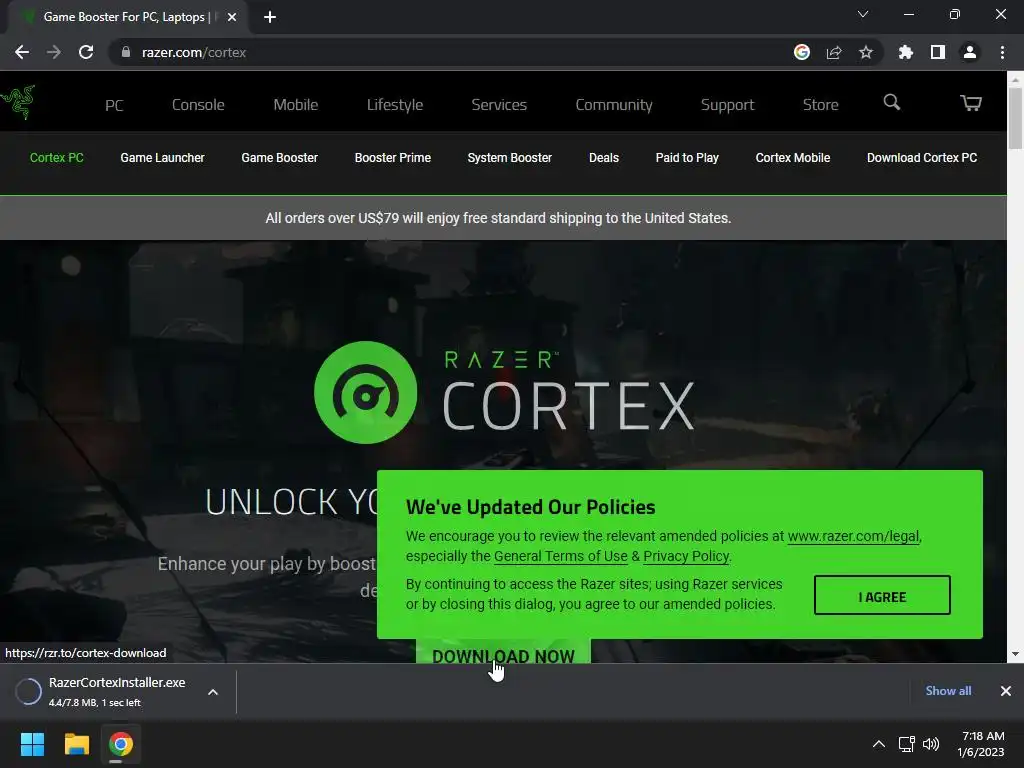Open the Console menu

198,105
